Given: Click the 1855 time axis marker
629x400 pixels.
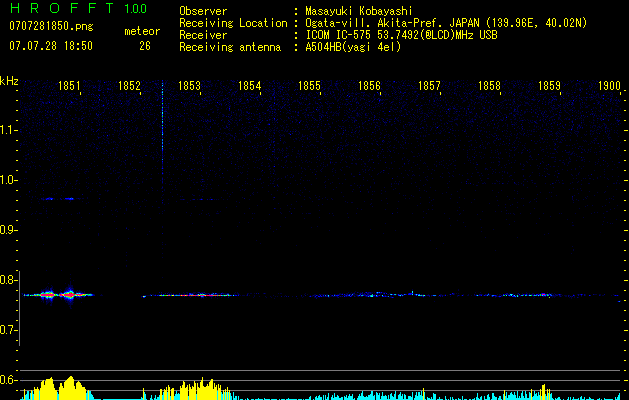Looking at the screenshot, I should click(309, 86).
